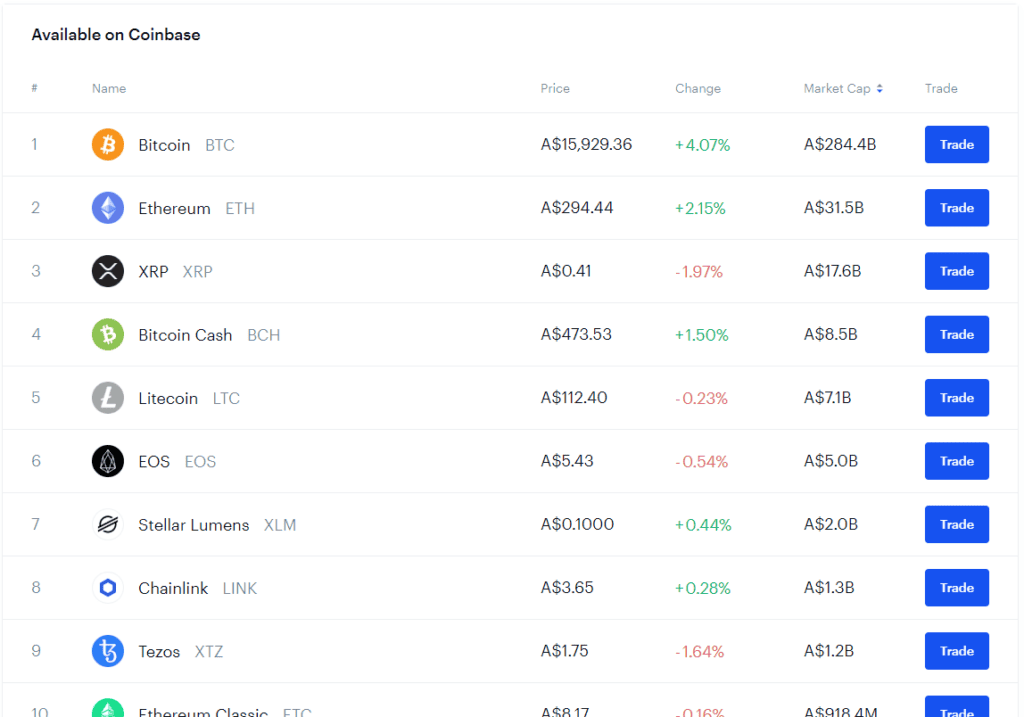The width and height of the screenshot is (1024, 717).
Task: Open Tezos asset name
Action: [159, 652]
